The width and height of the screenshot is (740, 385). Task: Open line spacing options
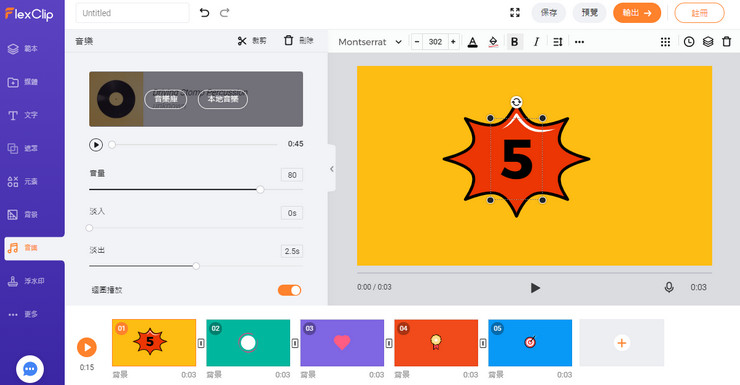tap(558, 42)
